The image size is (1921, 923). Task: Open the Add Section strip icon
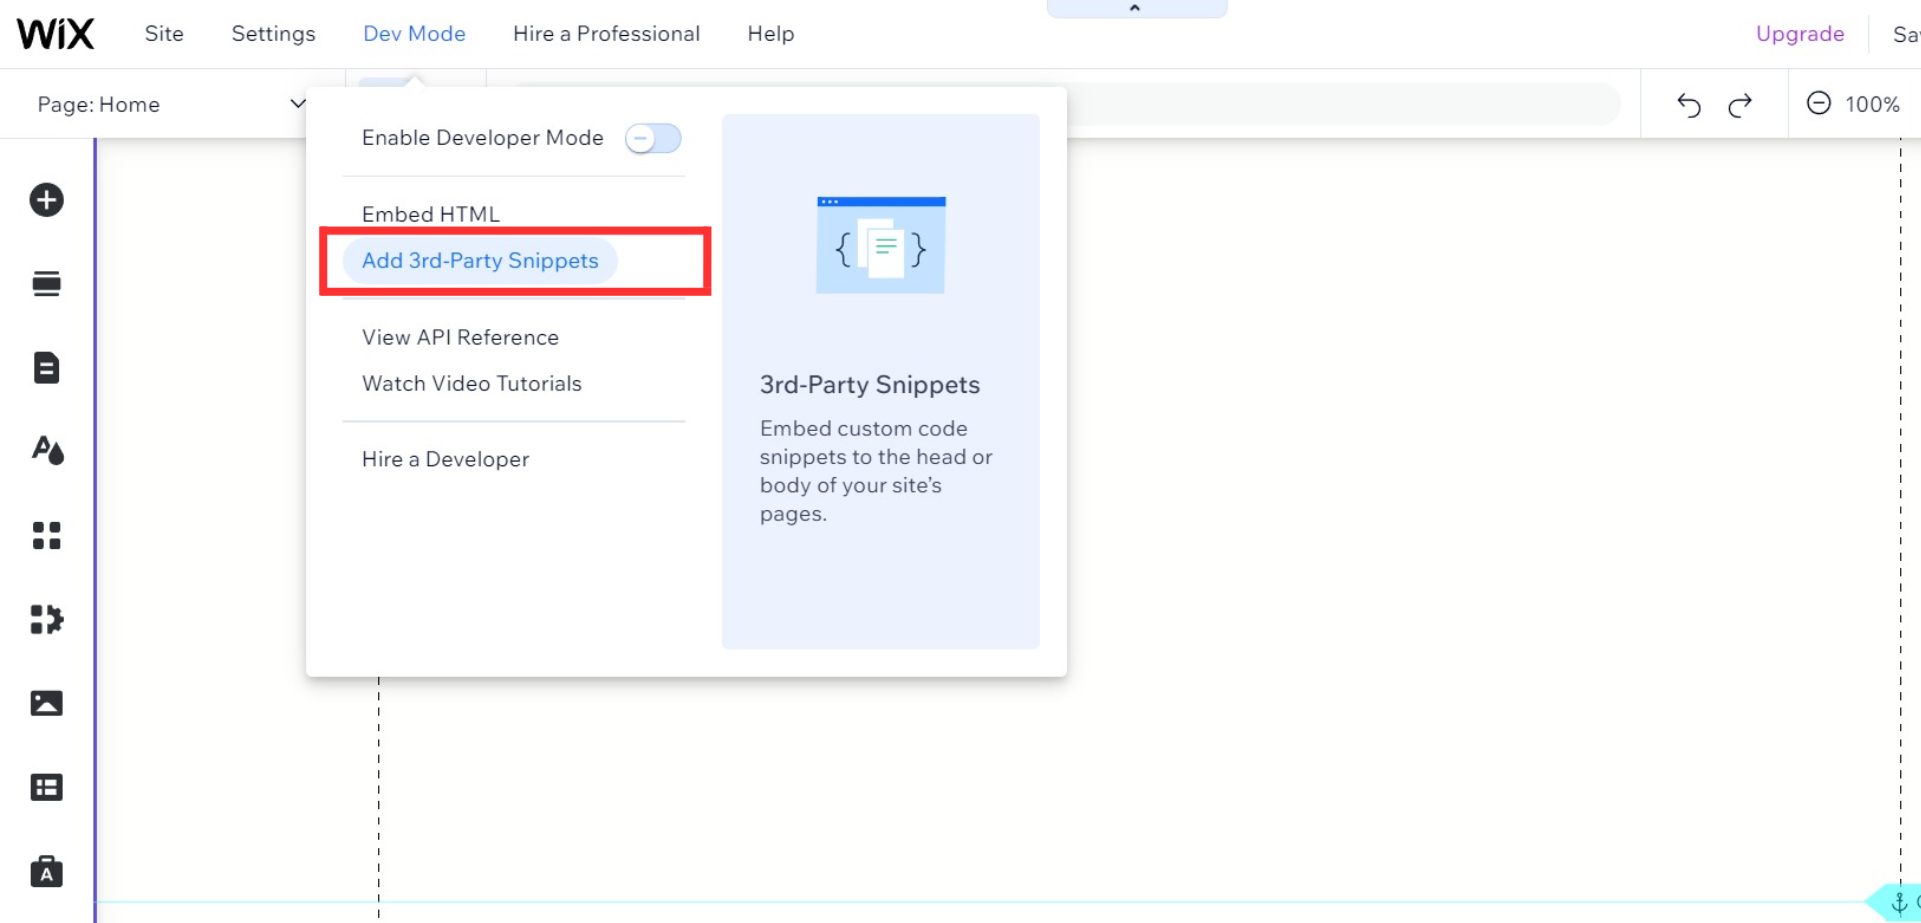coord(46,284)
